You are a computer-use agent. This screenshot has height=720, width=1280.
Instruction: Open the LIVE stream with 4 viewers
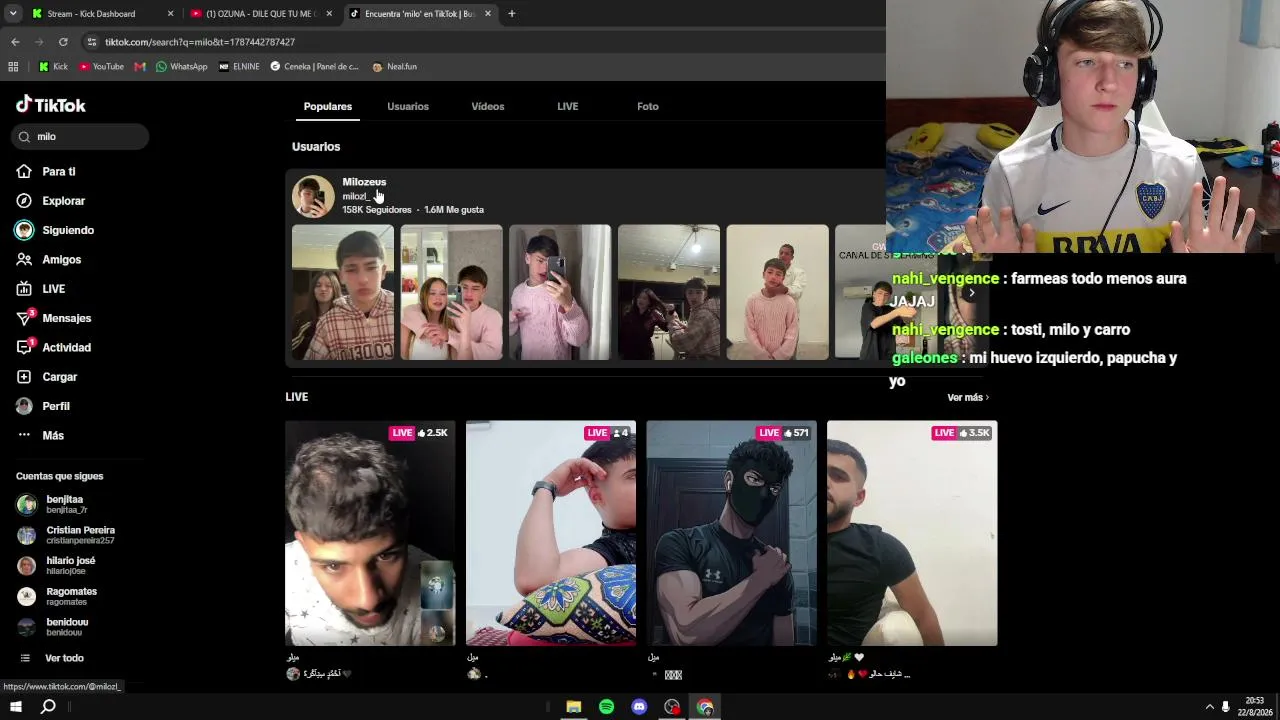coord(551,533)
